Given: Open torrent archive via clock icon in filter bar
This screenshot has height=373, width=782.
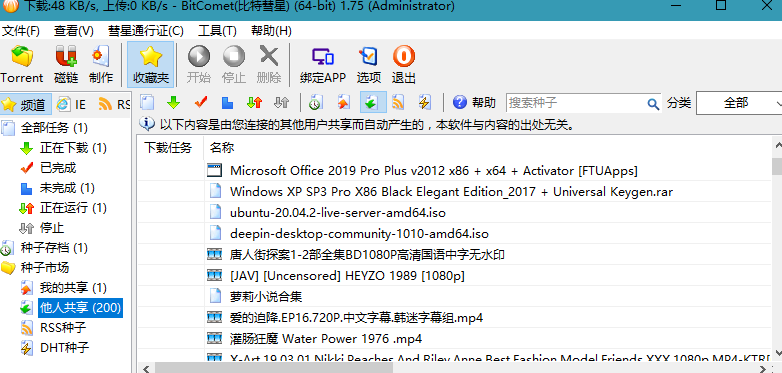Looking at the screenshot, I should pyautogui.click(x=315, y=103).
